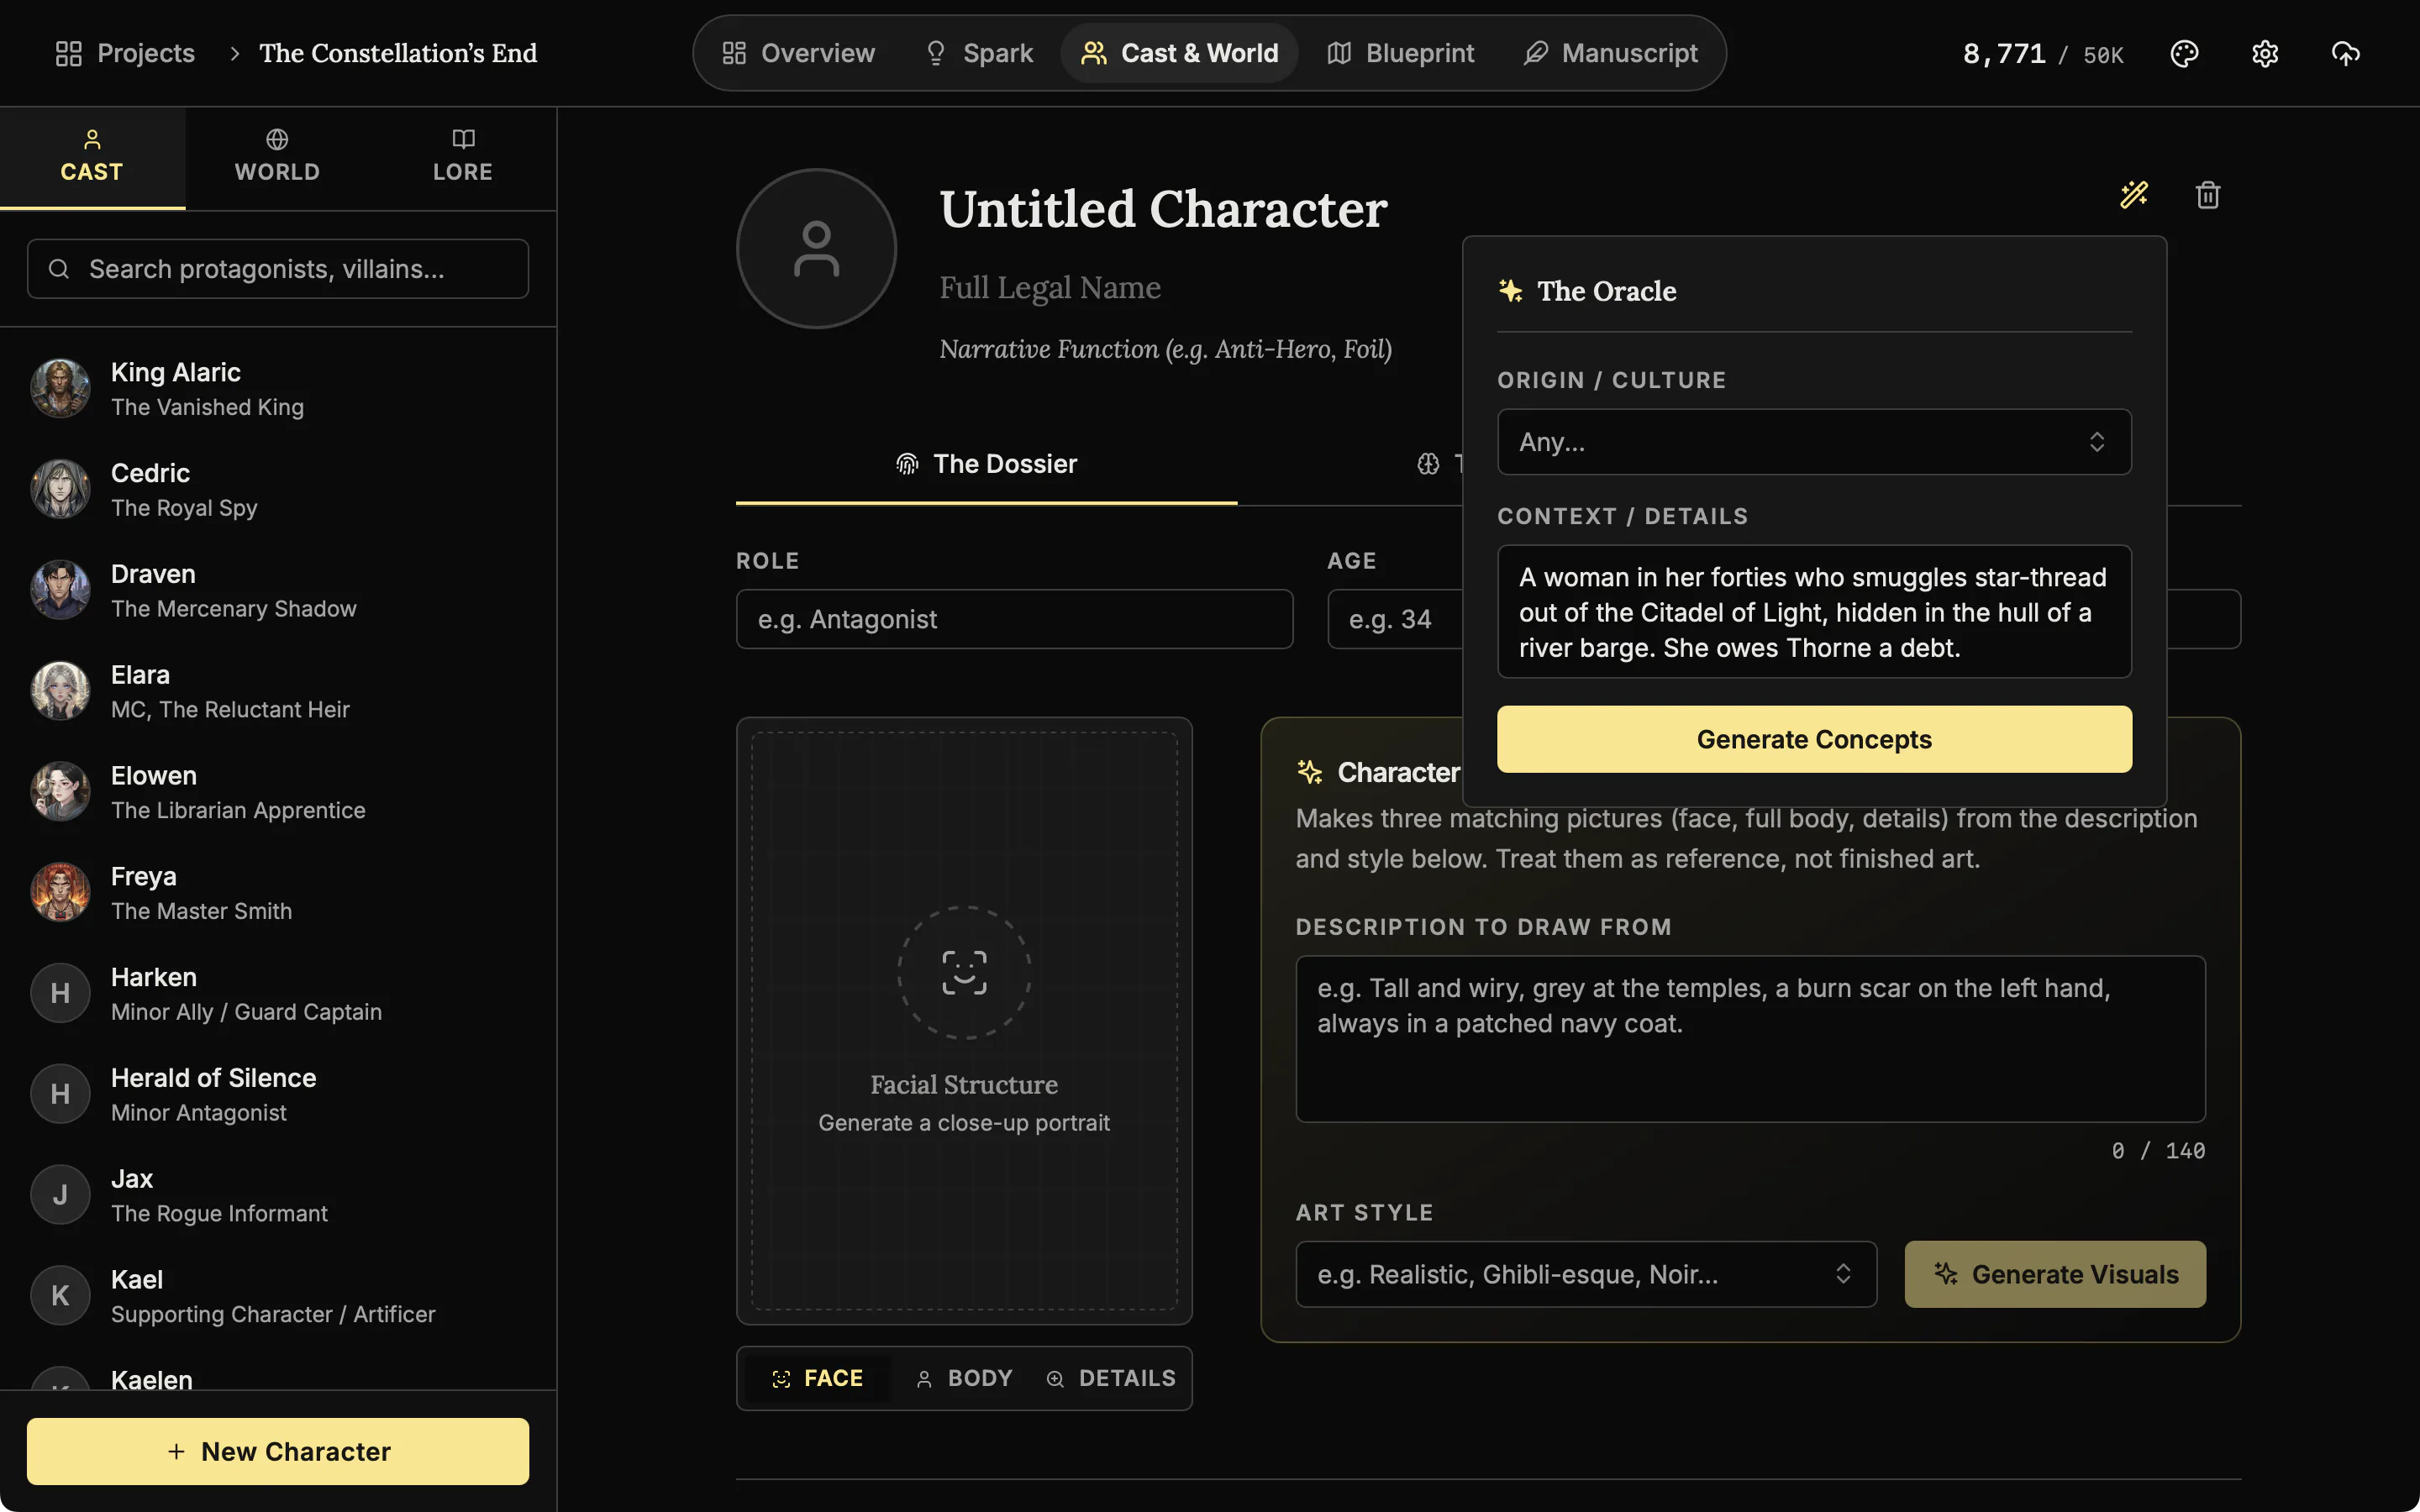Open the Blueprint navigation tab
The height and width of the screenshot is (1512, 2420).
click(1400, 53)
